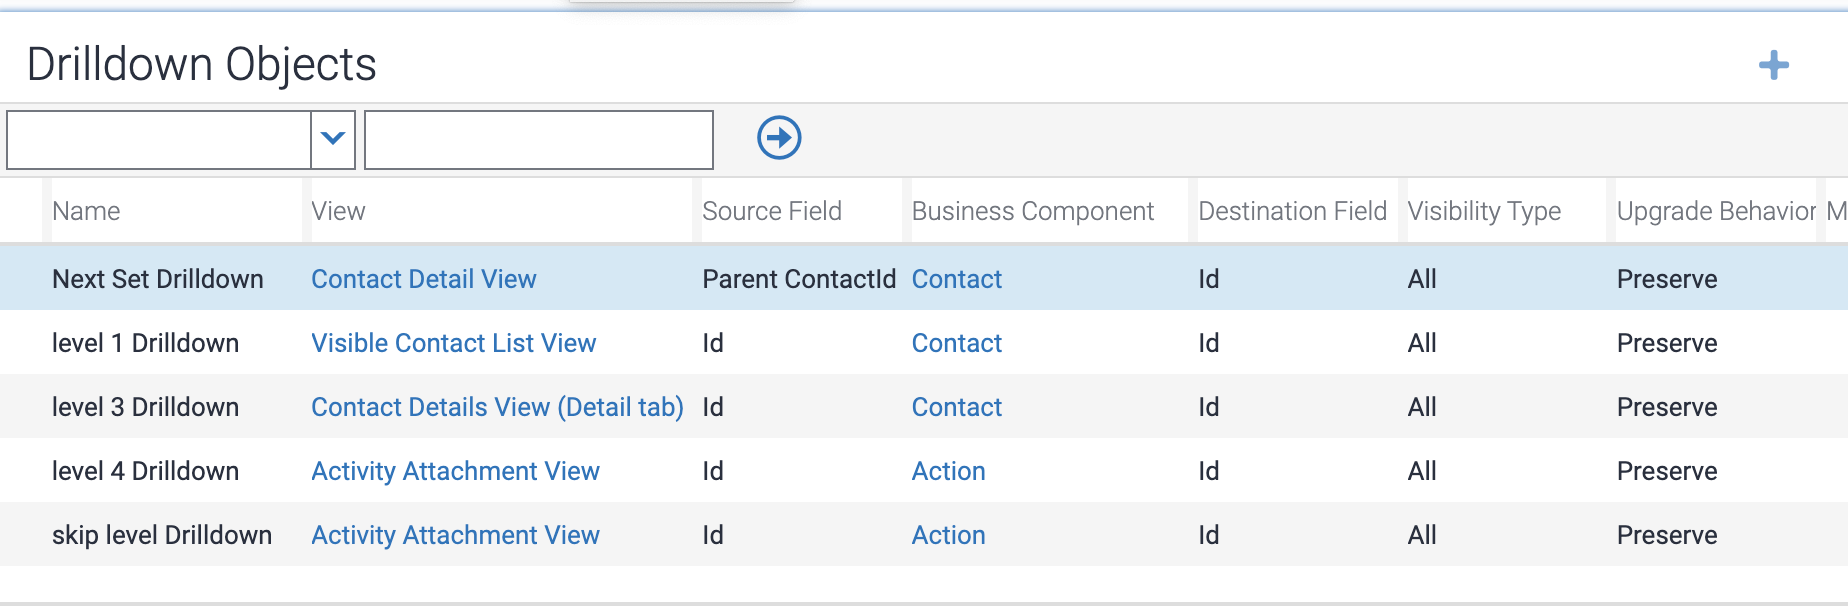
Task: Open Contact Details View (Detail tab) link
Action: tap(497, 407)
